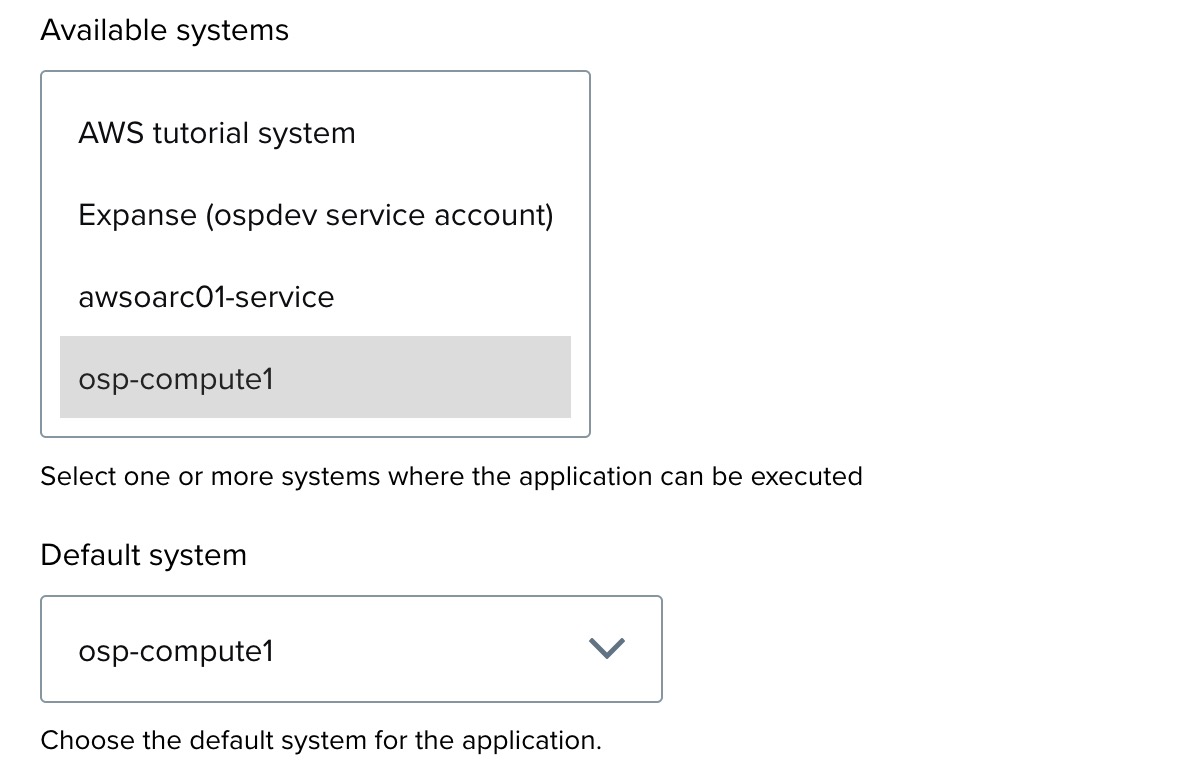Click helper text about selecting systems
Screen dimensions: 1194x776
click(x=451, y=476)
